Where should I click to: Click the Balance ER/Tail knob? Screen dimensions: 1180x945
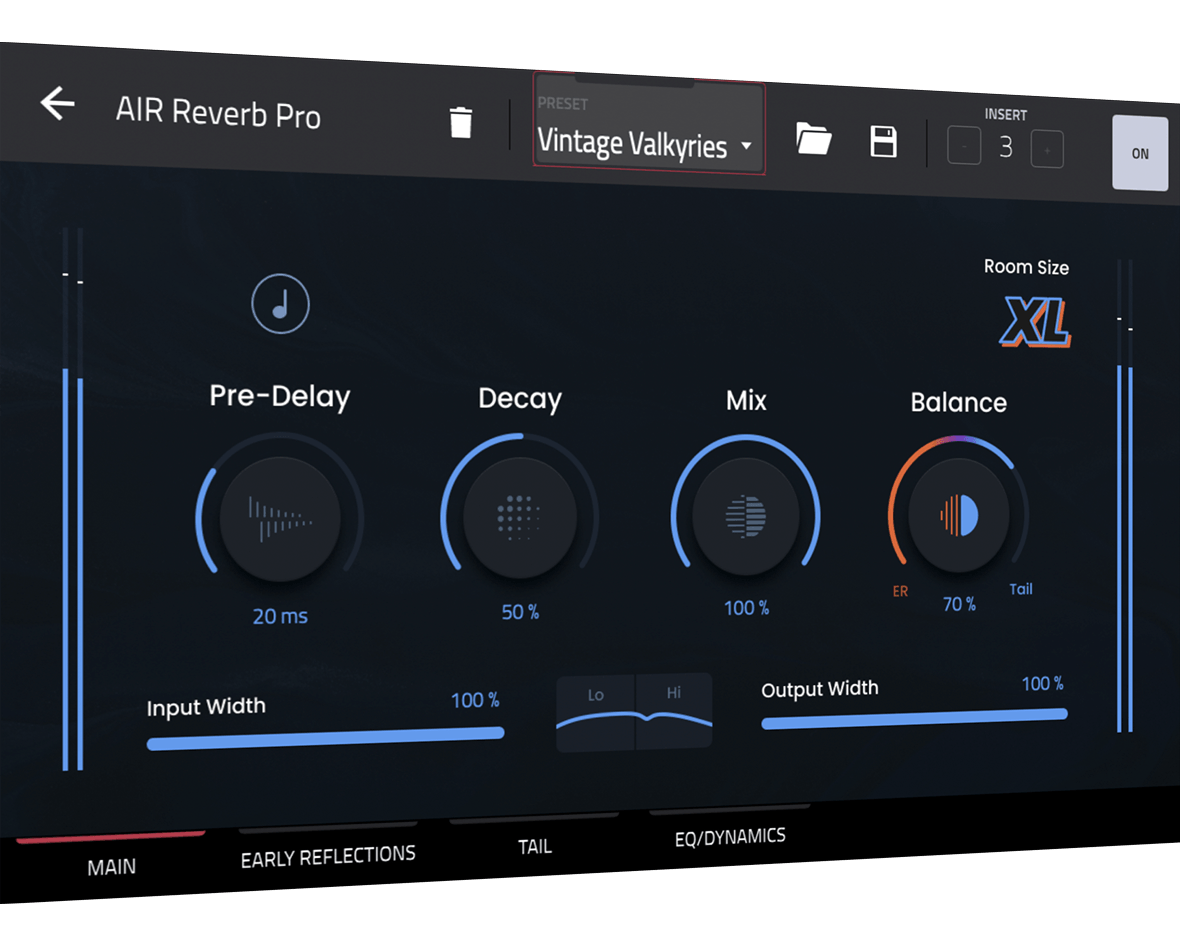pyautogui.click(x=958, y=515)
